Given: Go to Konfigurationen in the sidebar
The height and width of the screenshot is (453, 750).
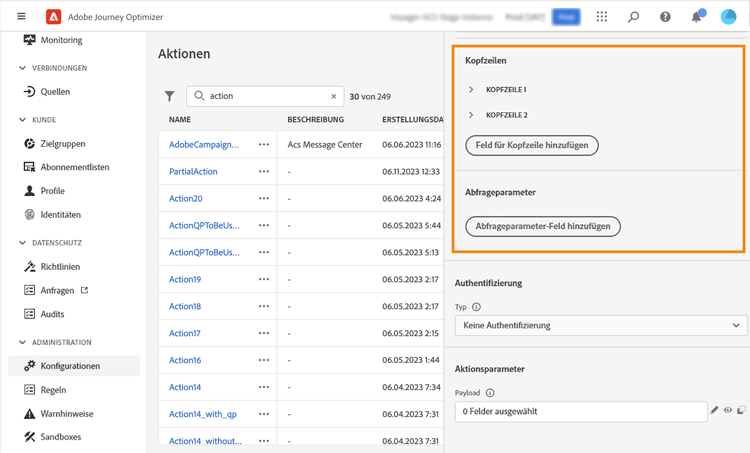Looking at the screenshot, I should click(70, 366).
